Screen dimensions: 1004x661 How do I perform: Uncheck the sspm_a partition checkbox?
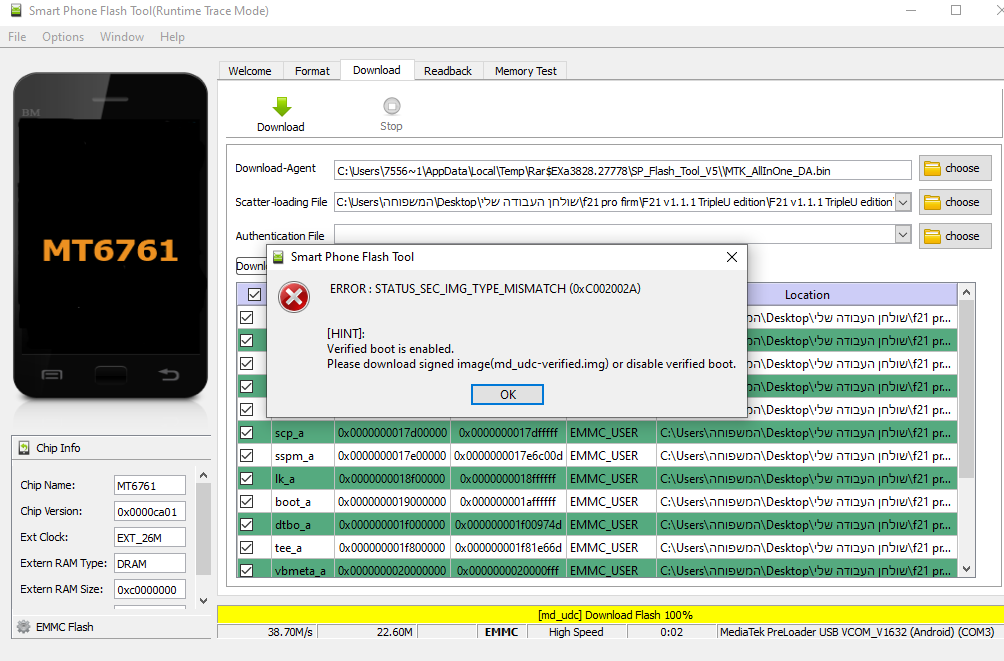(x=247, y=455)
